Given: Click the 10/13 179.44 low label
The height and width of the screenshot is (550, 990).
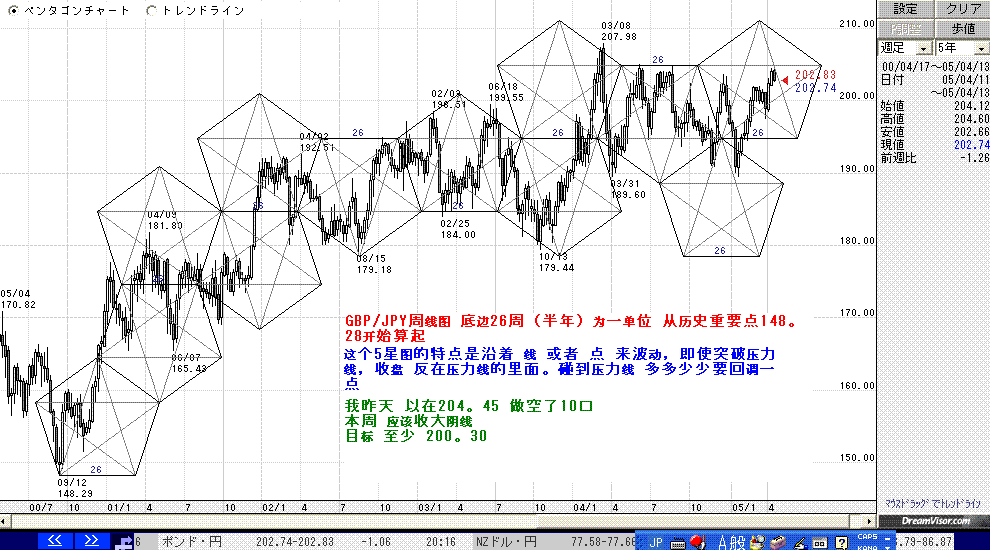Looking at the screenshot, I should (x=556, y=262).
